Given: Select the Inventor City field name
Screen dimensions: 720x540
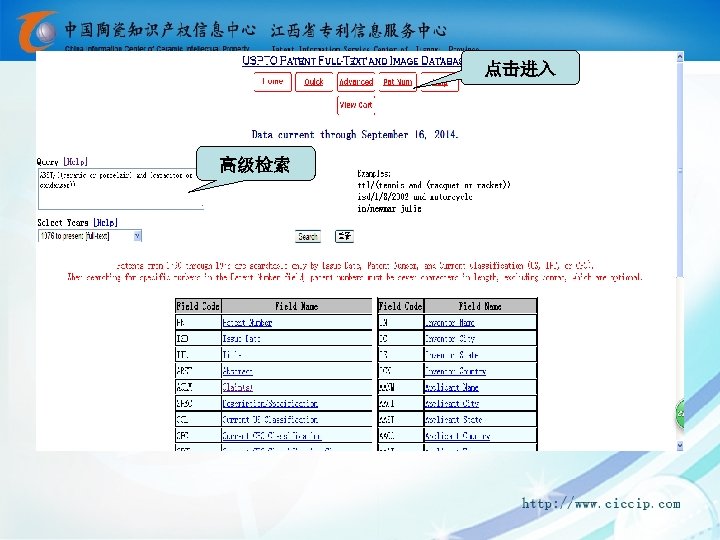Looking at the screenshot, I should (450, 339).
